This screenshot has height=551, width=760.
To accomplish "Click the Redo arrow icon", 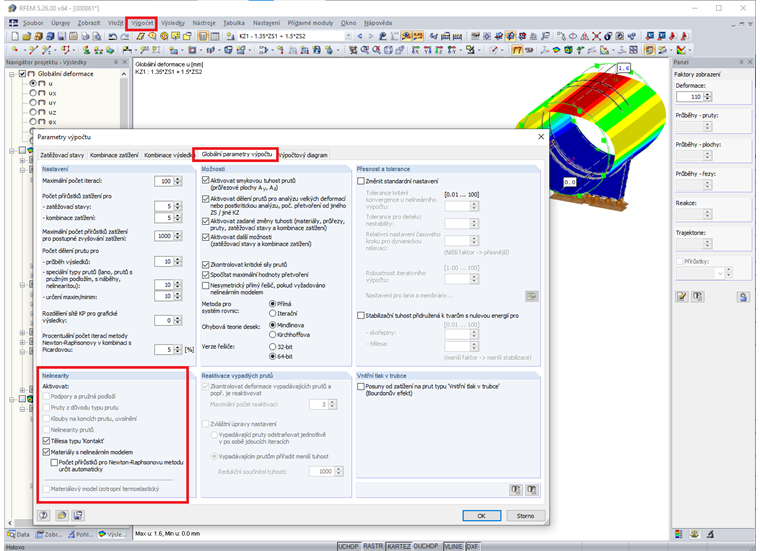I will [125, 36].
